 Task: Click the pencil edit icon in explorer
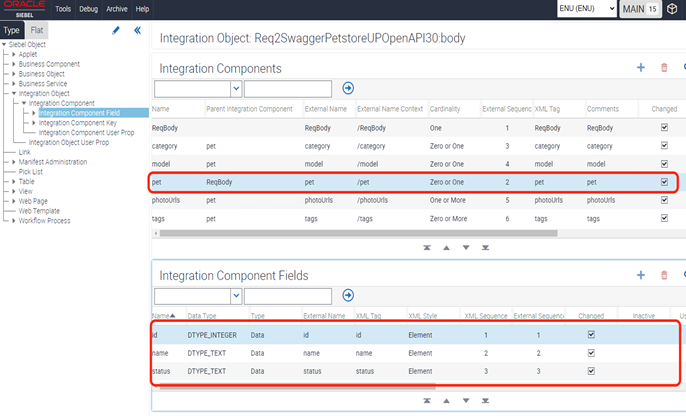116,30
